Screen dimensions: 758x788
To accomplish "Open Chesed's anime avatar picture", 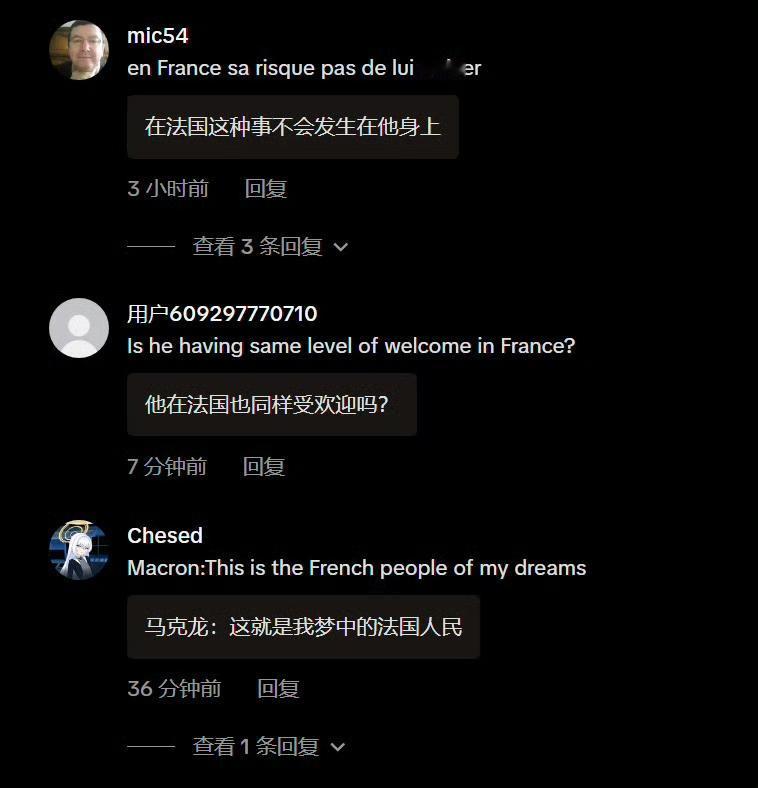I will pos(79,550).
